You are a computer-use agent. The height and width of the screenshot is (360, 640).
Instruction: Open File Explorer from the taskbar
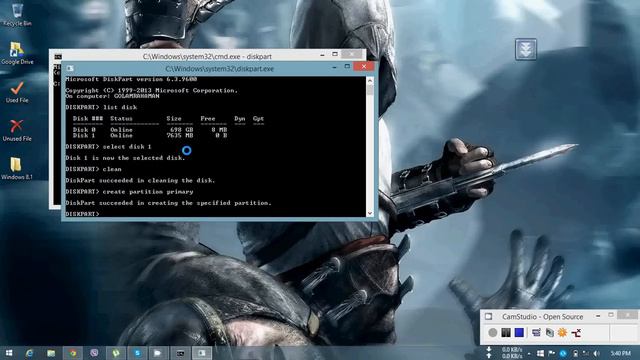pyautogui.click(x=51, y=353)
